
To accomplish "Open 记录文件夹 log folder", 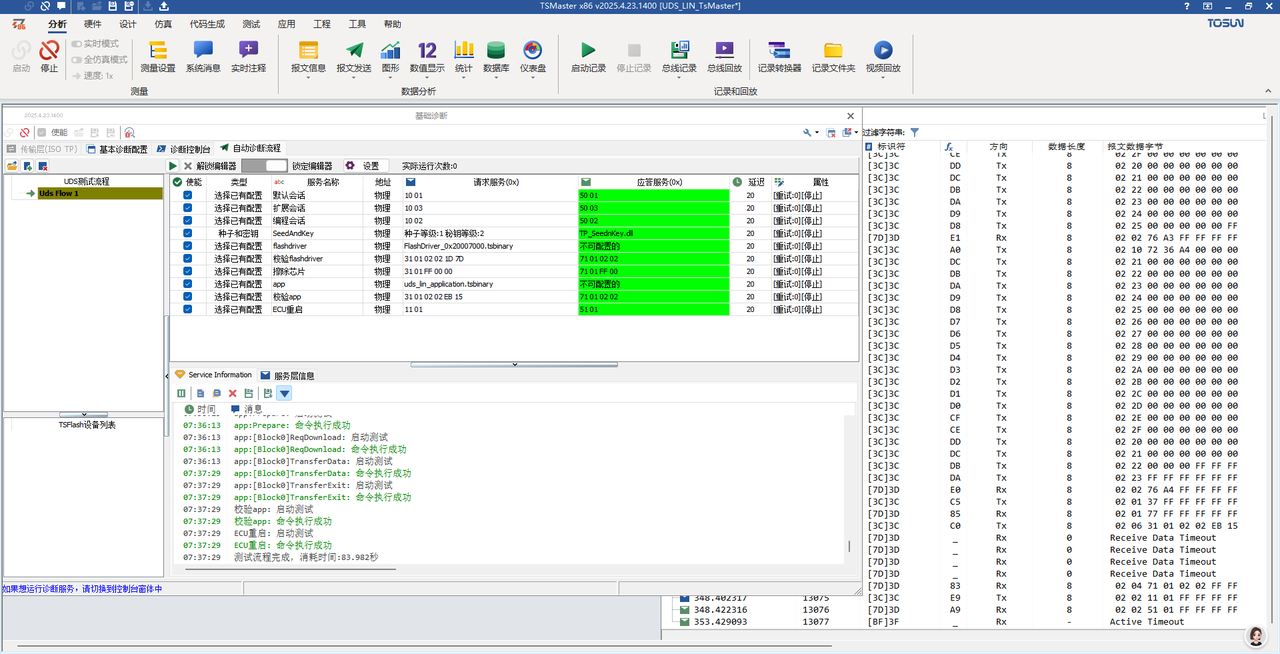I will pyautogui.click(x=833, y=57).
